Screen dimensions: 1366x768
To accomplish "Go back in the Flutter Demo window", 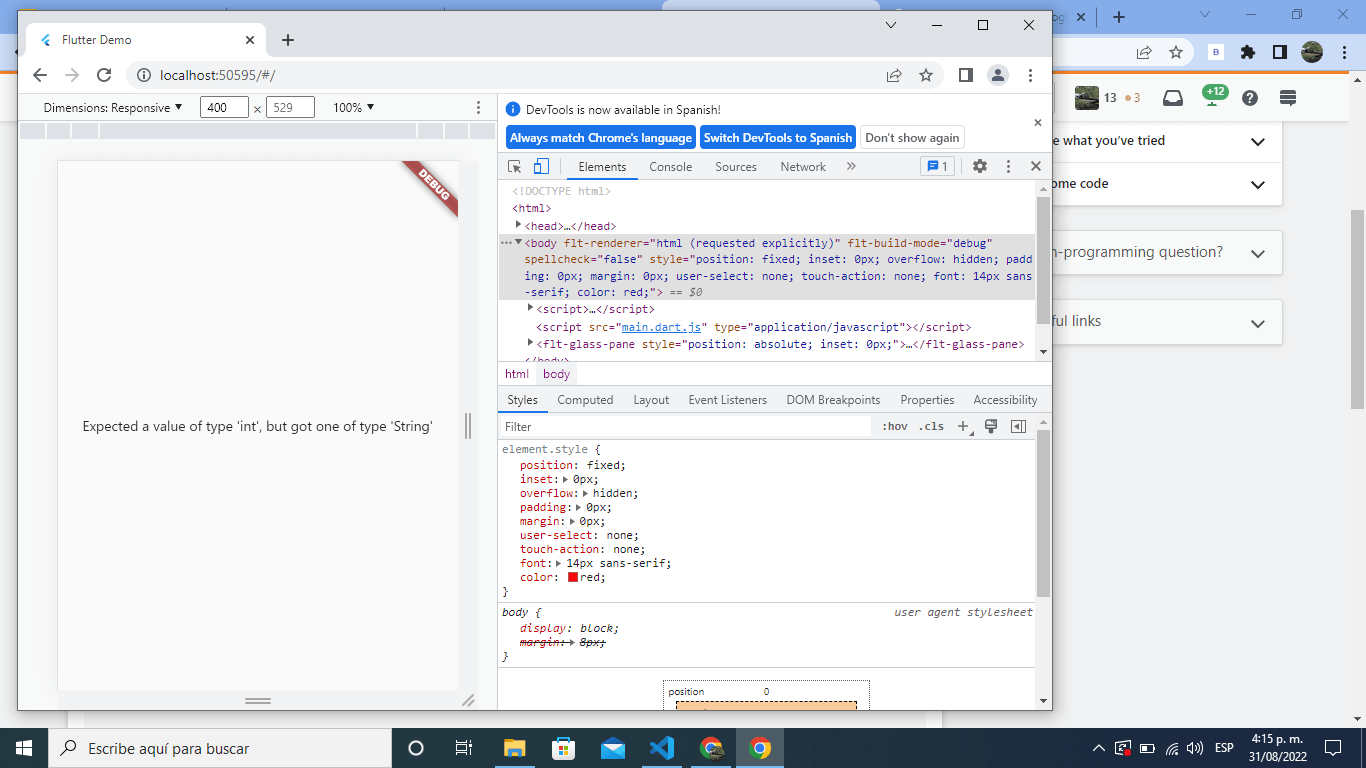I will 40,75.
